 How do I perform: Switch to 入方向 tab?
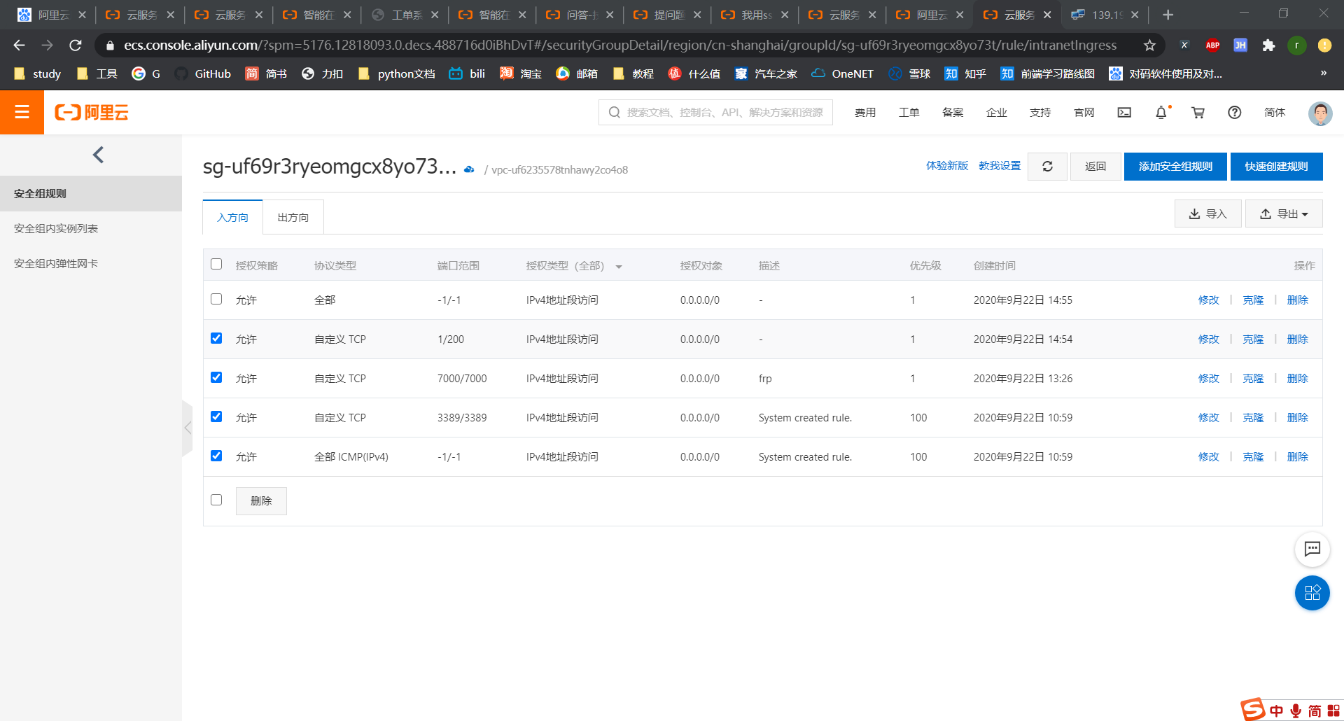click(232, 217)
